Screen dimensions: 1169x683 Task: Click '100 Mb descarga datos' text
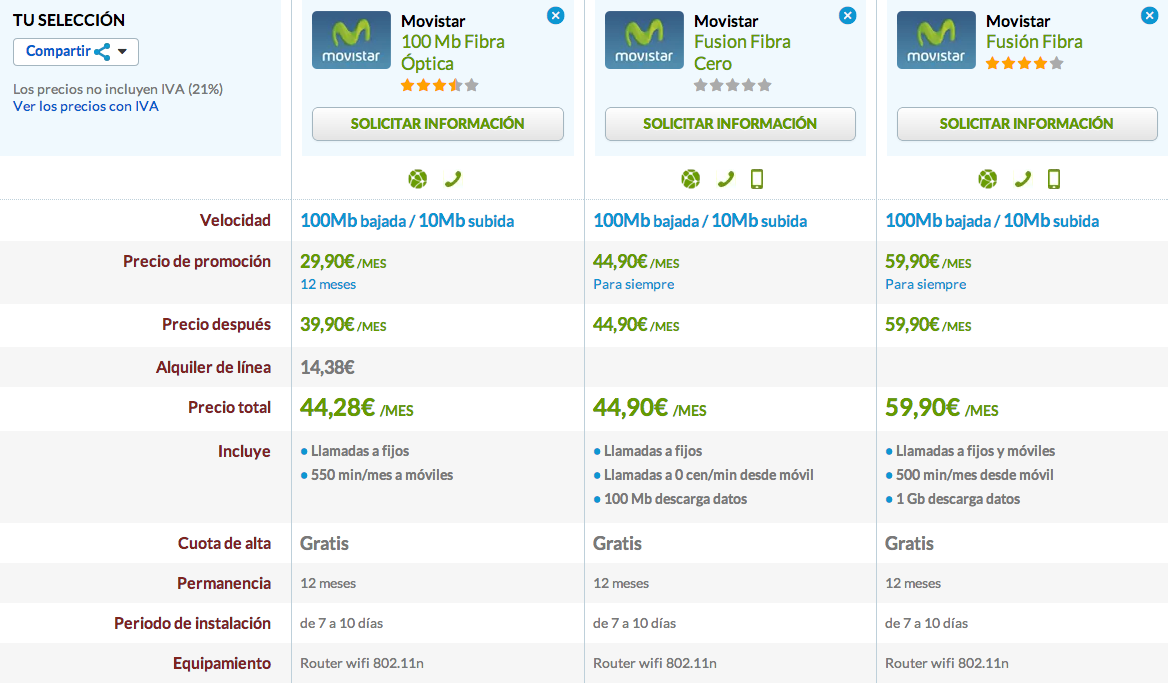[675, 499]
